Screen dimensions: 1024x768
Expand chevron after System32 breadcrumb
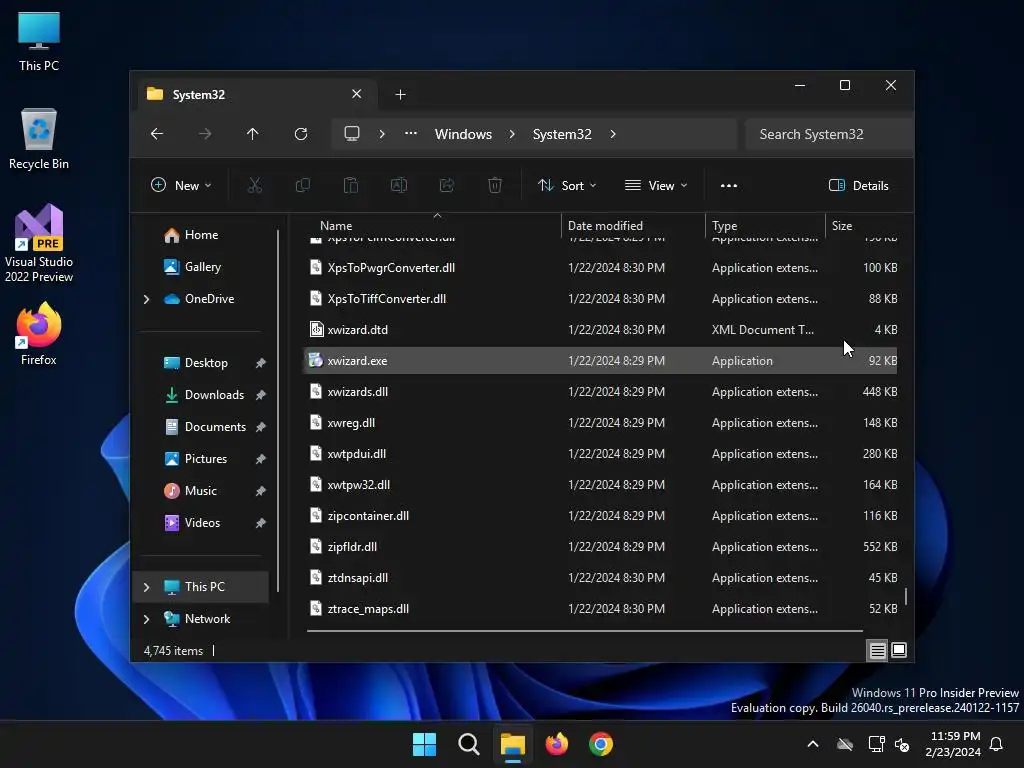pyautogui.click(x=613, y=134)
